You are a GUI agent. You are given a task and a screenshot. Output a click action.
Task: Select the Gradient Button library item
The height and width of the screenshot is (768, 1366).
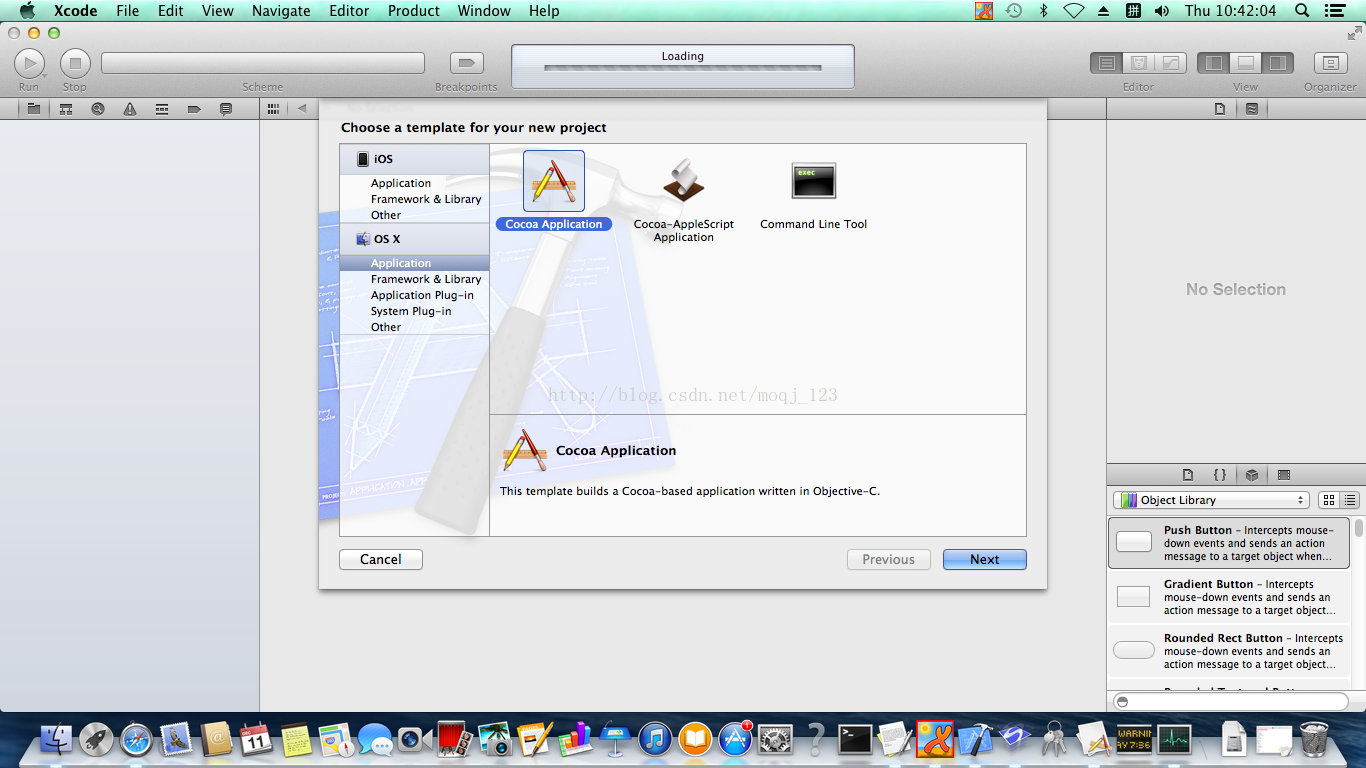(1229, 597)
